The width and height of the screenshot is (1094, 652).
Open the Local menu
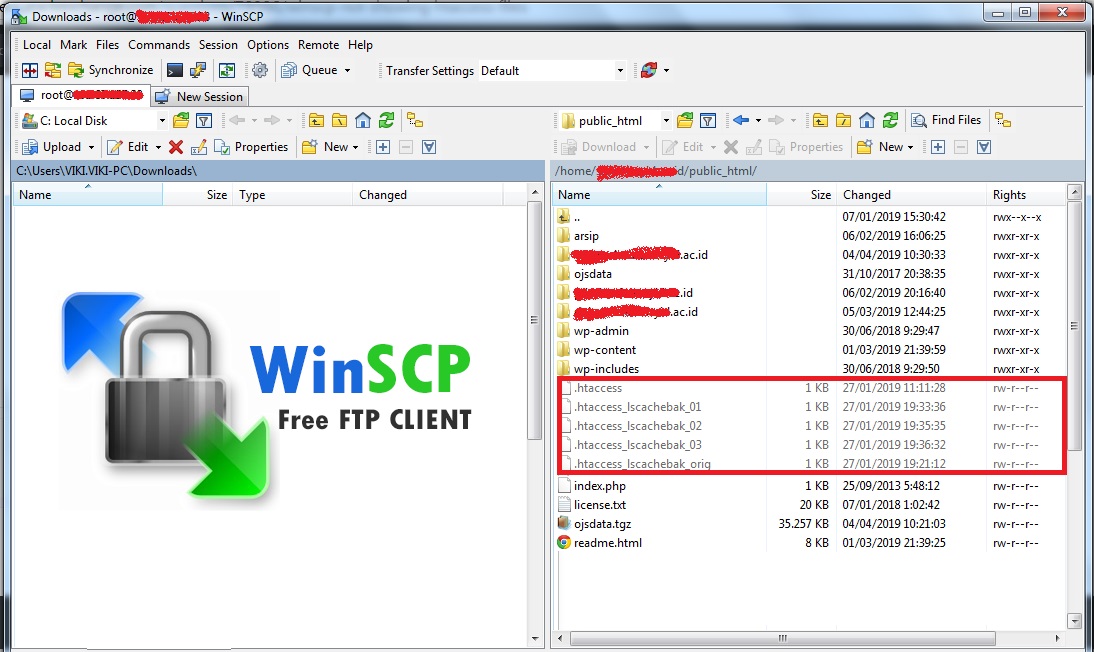[37, 45]
